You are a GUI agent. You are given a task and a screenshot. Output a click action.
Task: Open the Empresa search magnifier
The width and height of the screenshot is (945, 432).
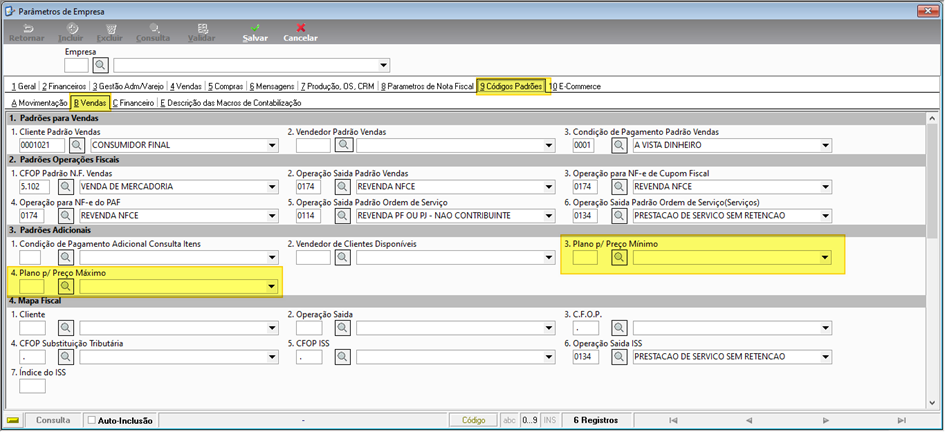[101, 64]
